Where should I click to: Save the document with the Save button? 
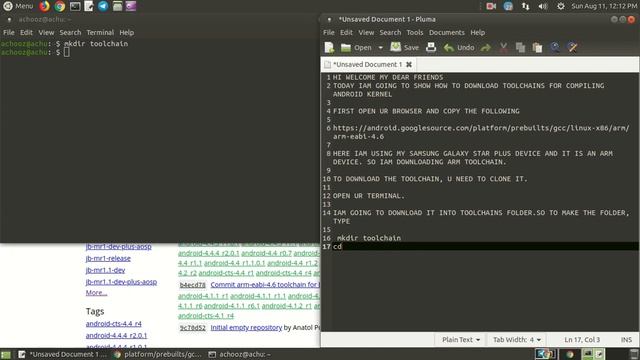[405, 47]
